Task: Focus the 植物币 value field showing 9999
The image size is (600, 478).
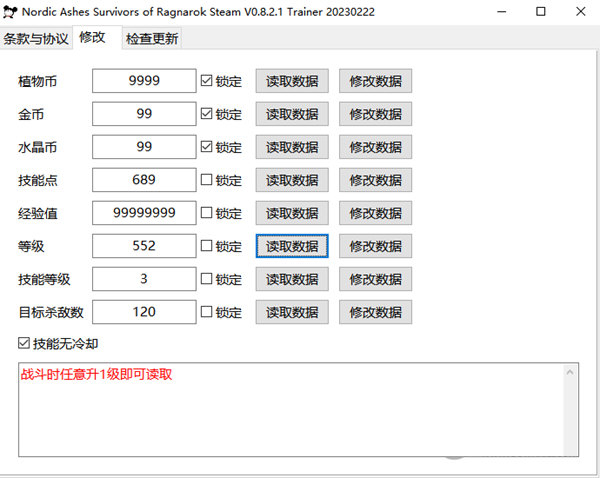Action: pos(144,81)
